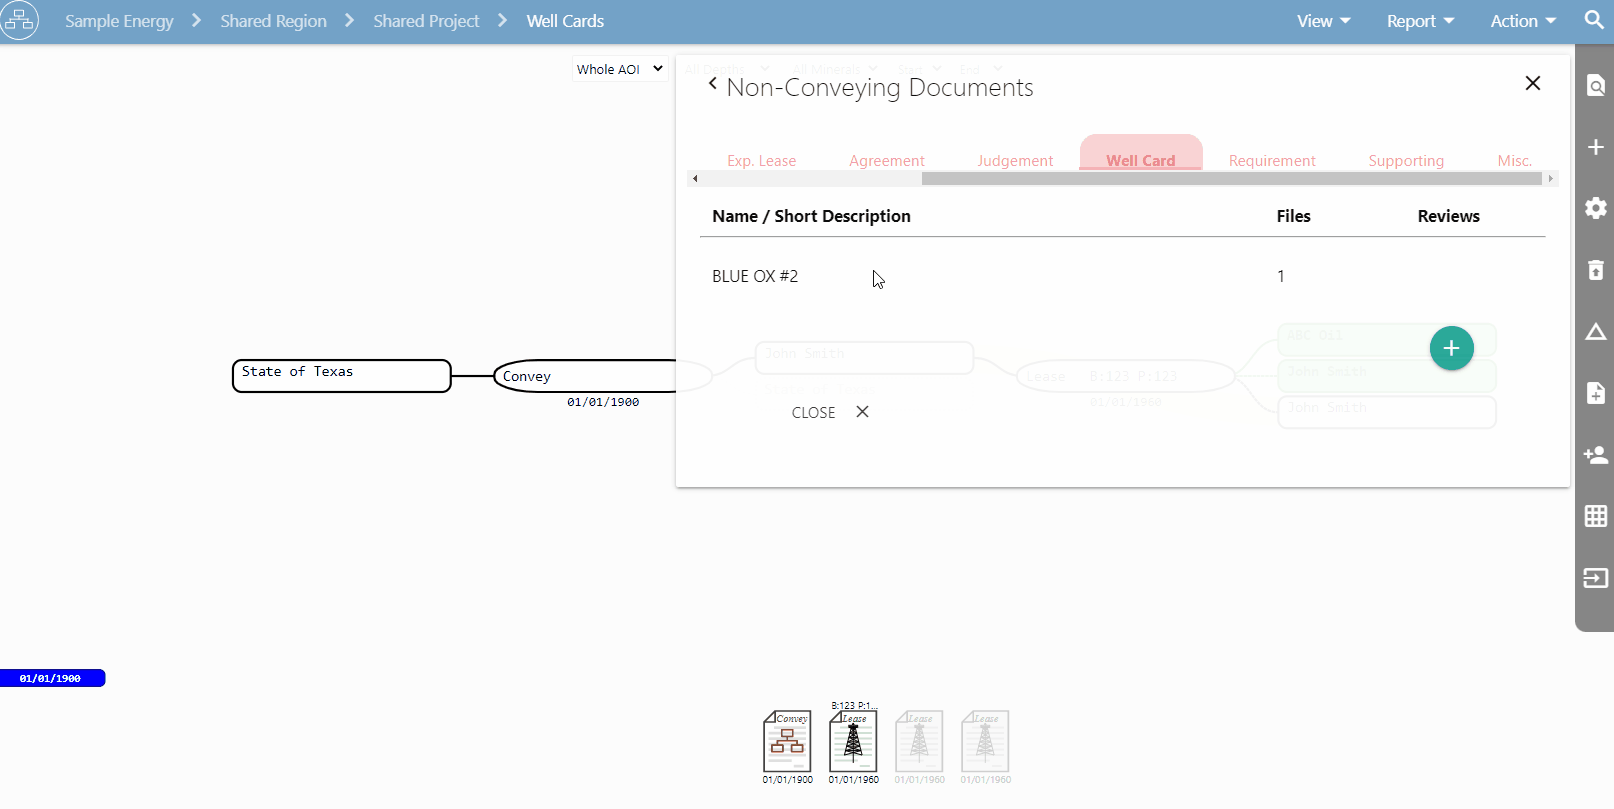Select the triangle icon in right sidebar

pyautogui.click(x=1595, y=332)
